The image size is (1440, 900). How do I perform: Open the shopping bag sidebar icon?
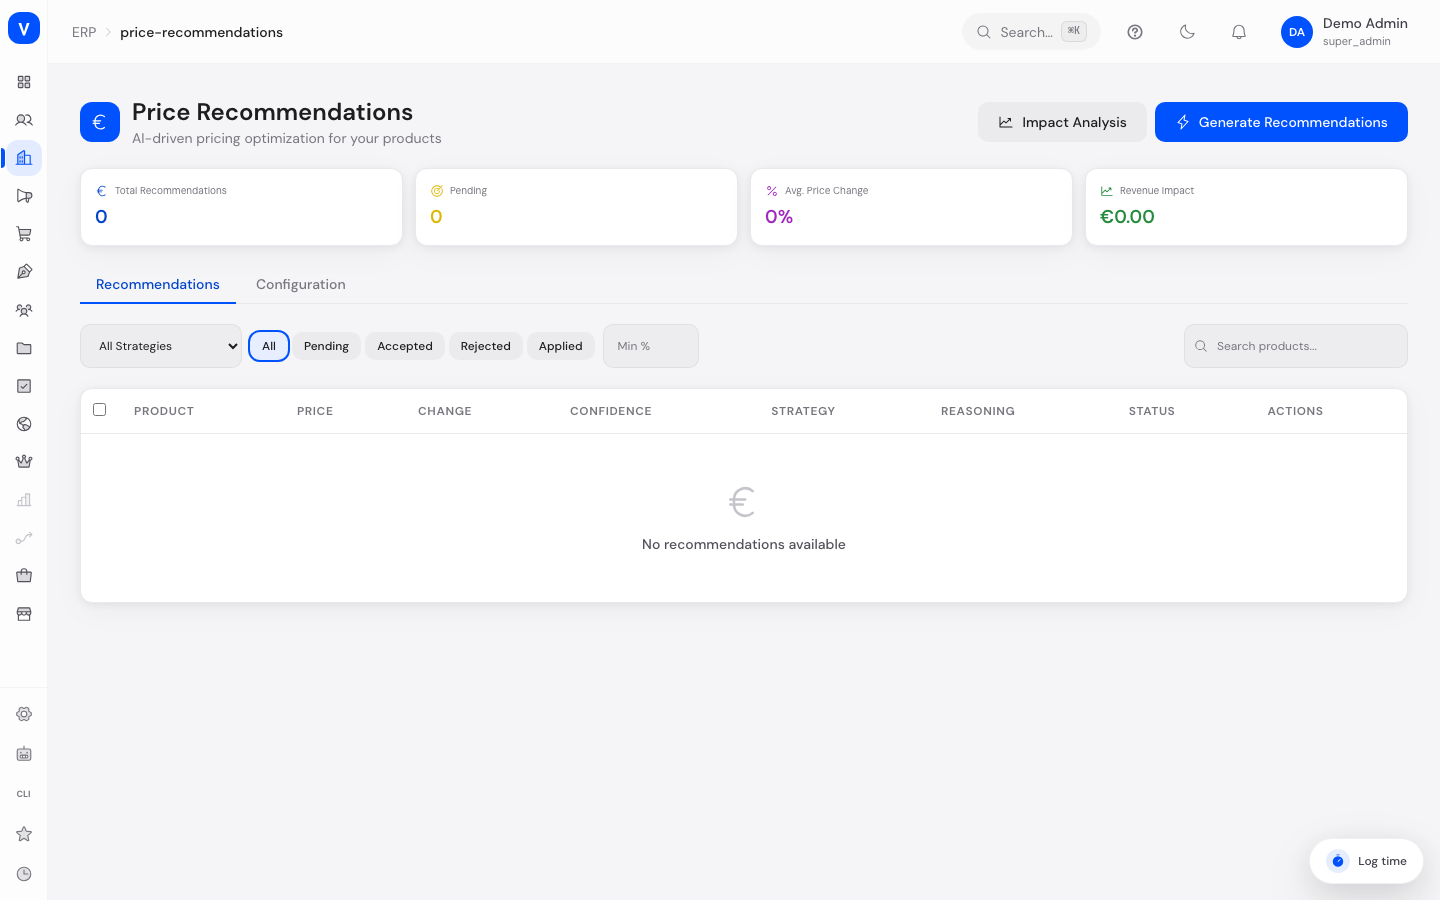point(24,576)
